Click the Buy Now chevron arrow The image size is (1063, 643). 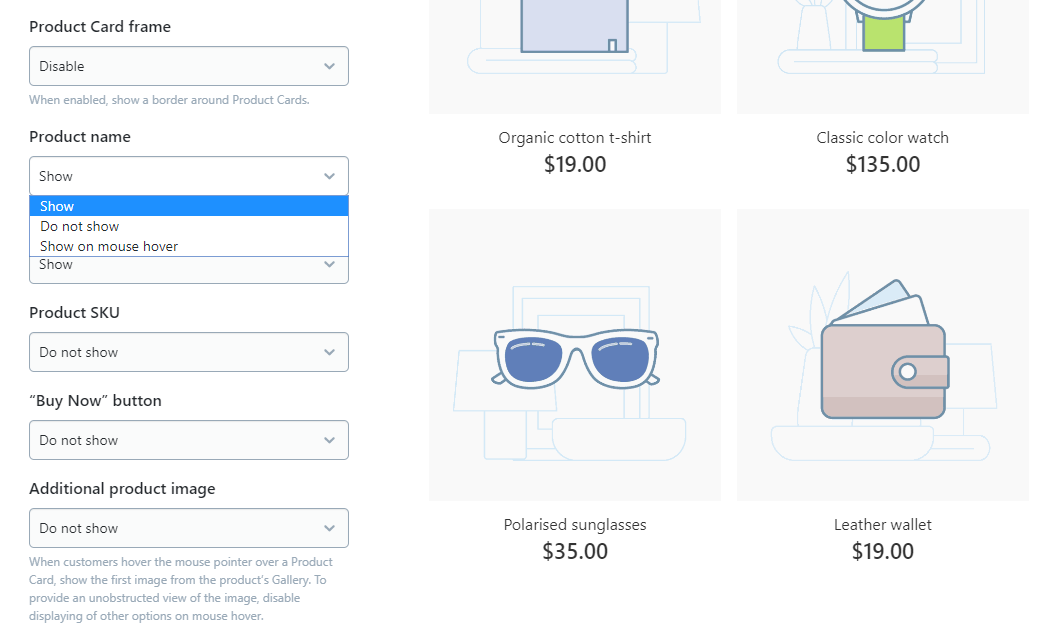[329, 440]
